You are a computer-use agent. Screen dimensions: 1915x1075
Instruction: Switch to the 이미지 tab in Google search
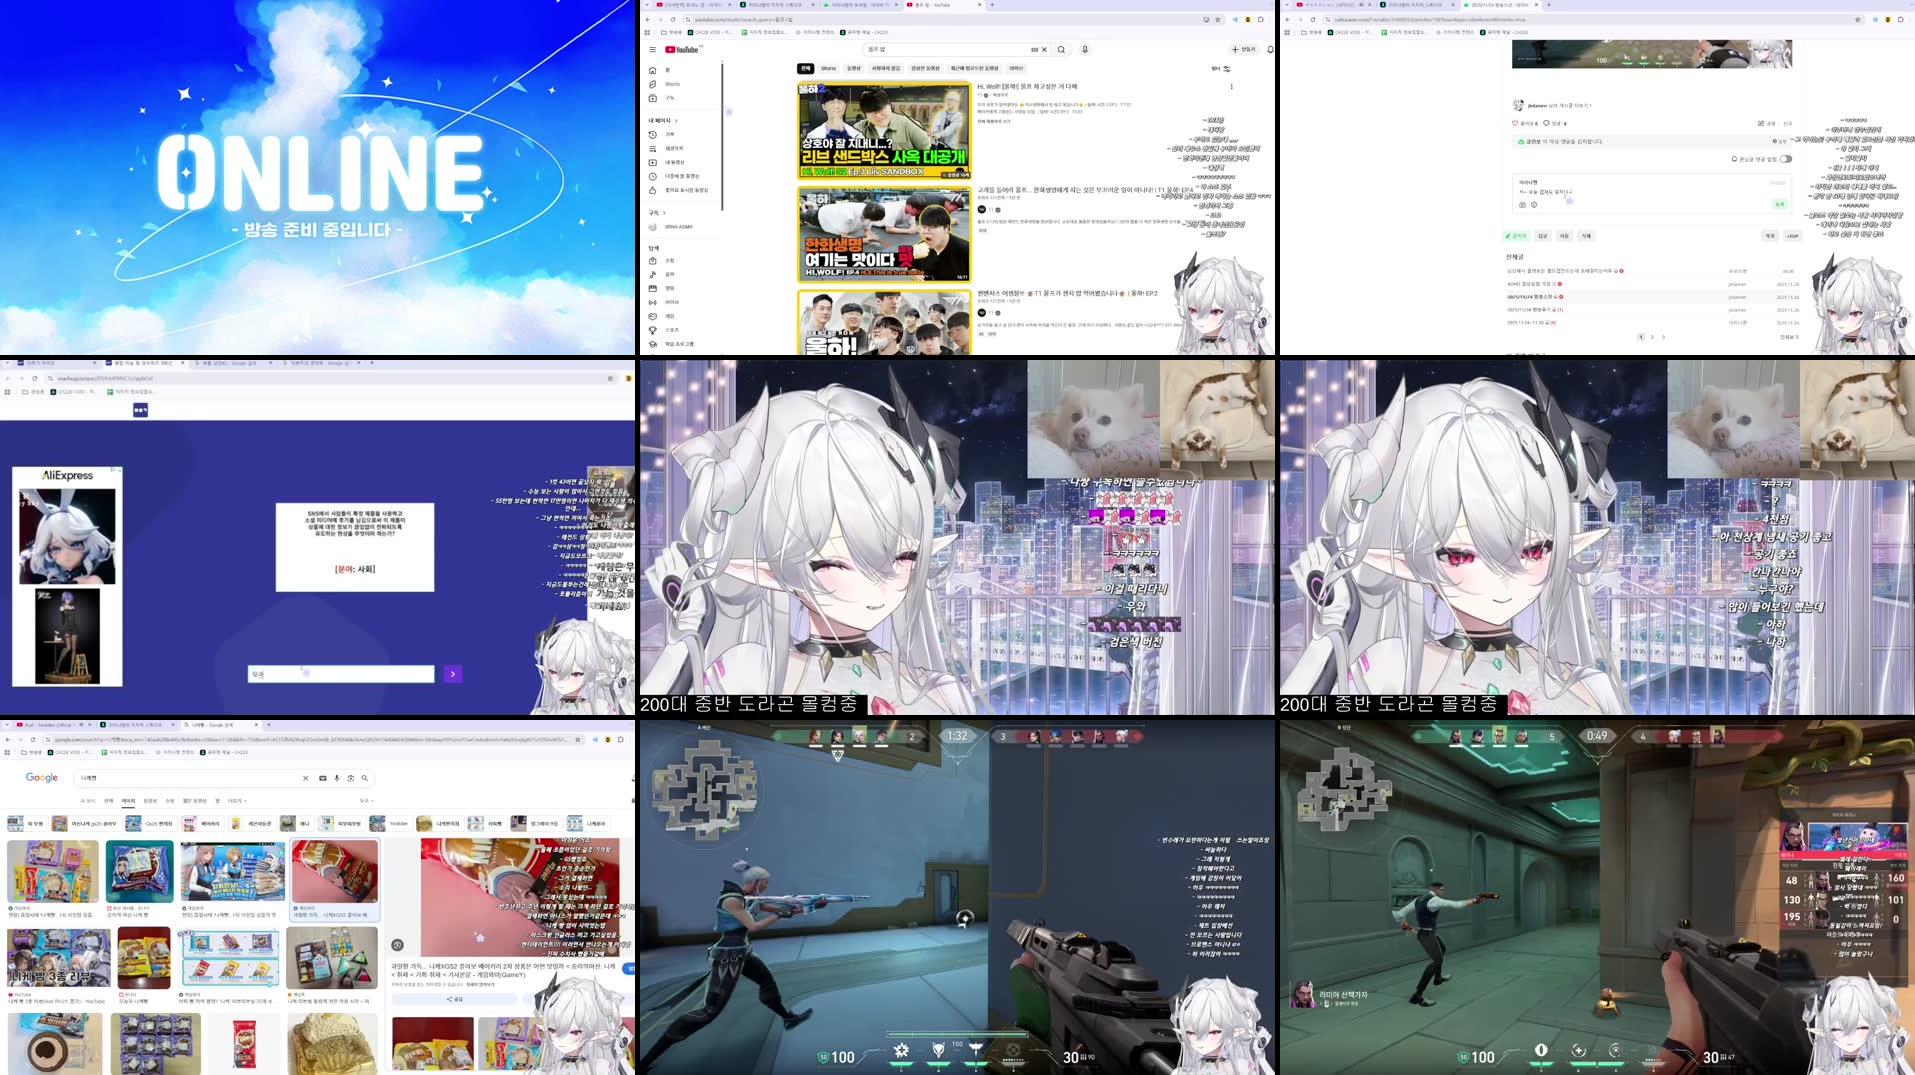(128, 801)
